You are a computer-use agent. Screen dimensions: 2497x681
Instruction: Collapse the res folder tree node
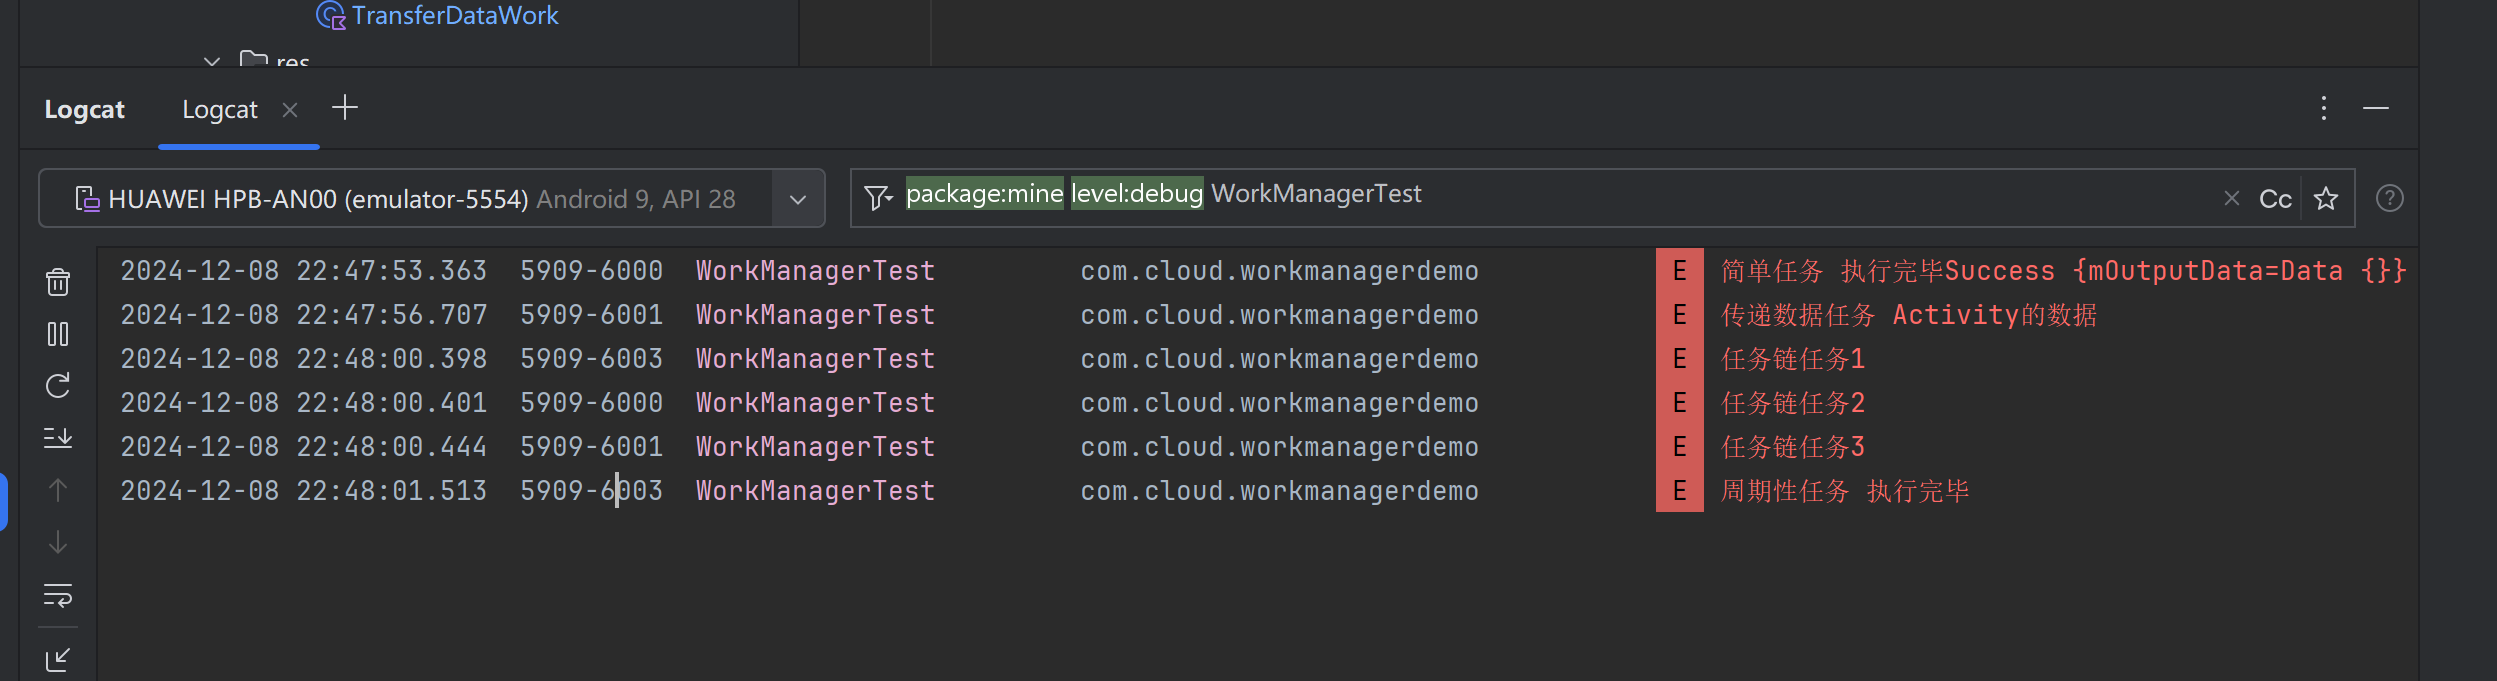(x=212, y=62)
